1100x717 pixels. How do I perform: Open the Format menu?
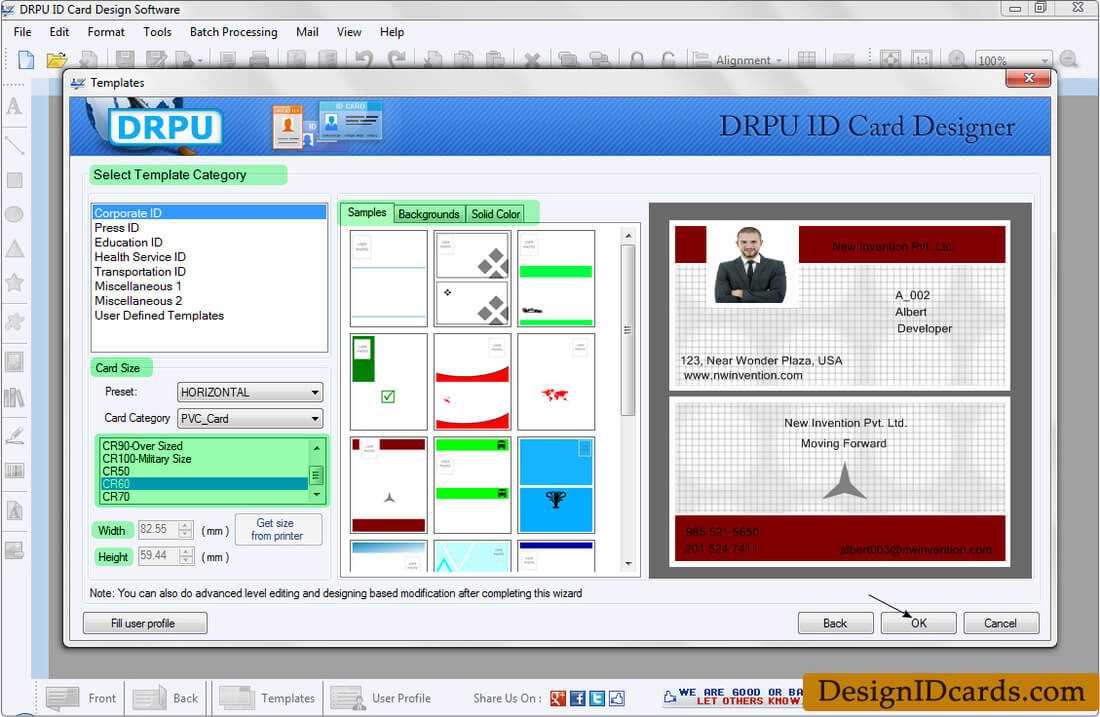(x=106, y=32)
